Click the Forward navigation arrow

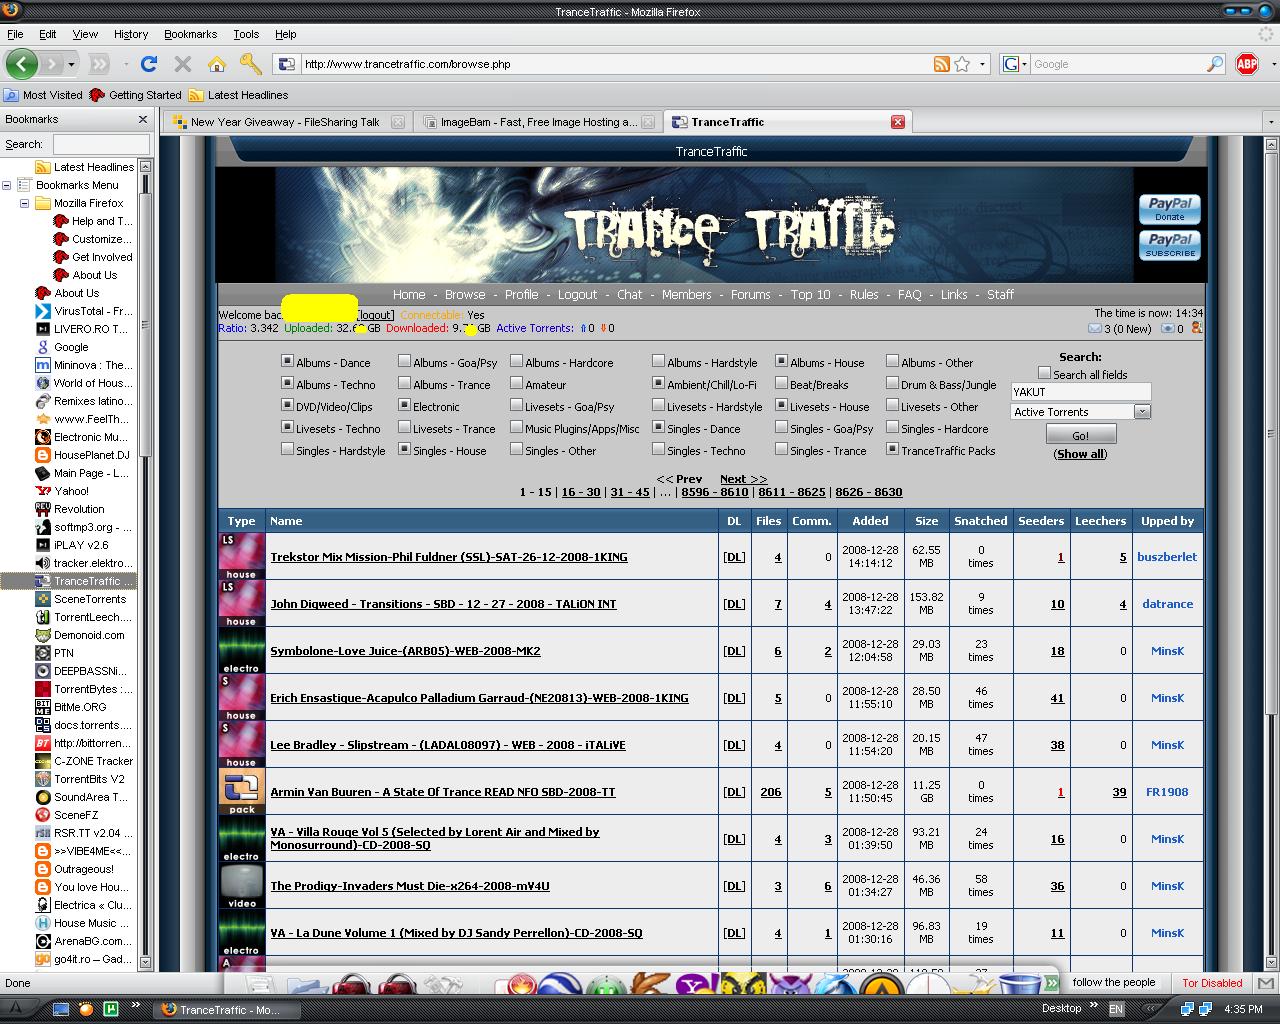(x=52, y=64)
